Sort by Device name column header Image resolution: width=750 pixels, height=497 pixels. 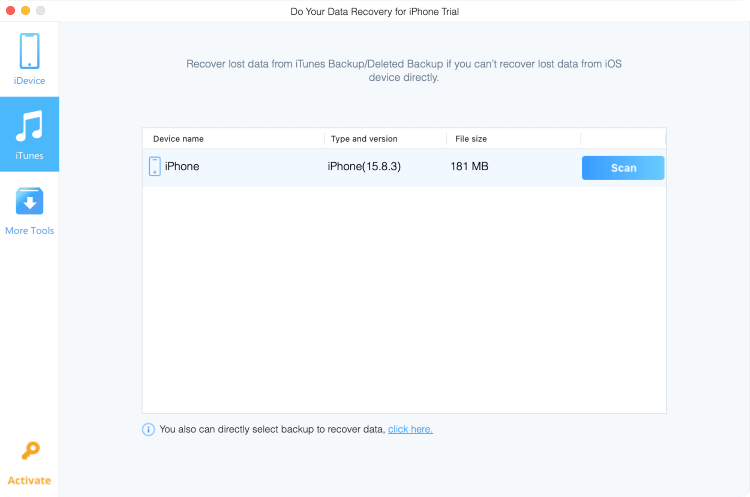pos(178,139)
